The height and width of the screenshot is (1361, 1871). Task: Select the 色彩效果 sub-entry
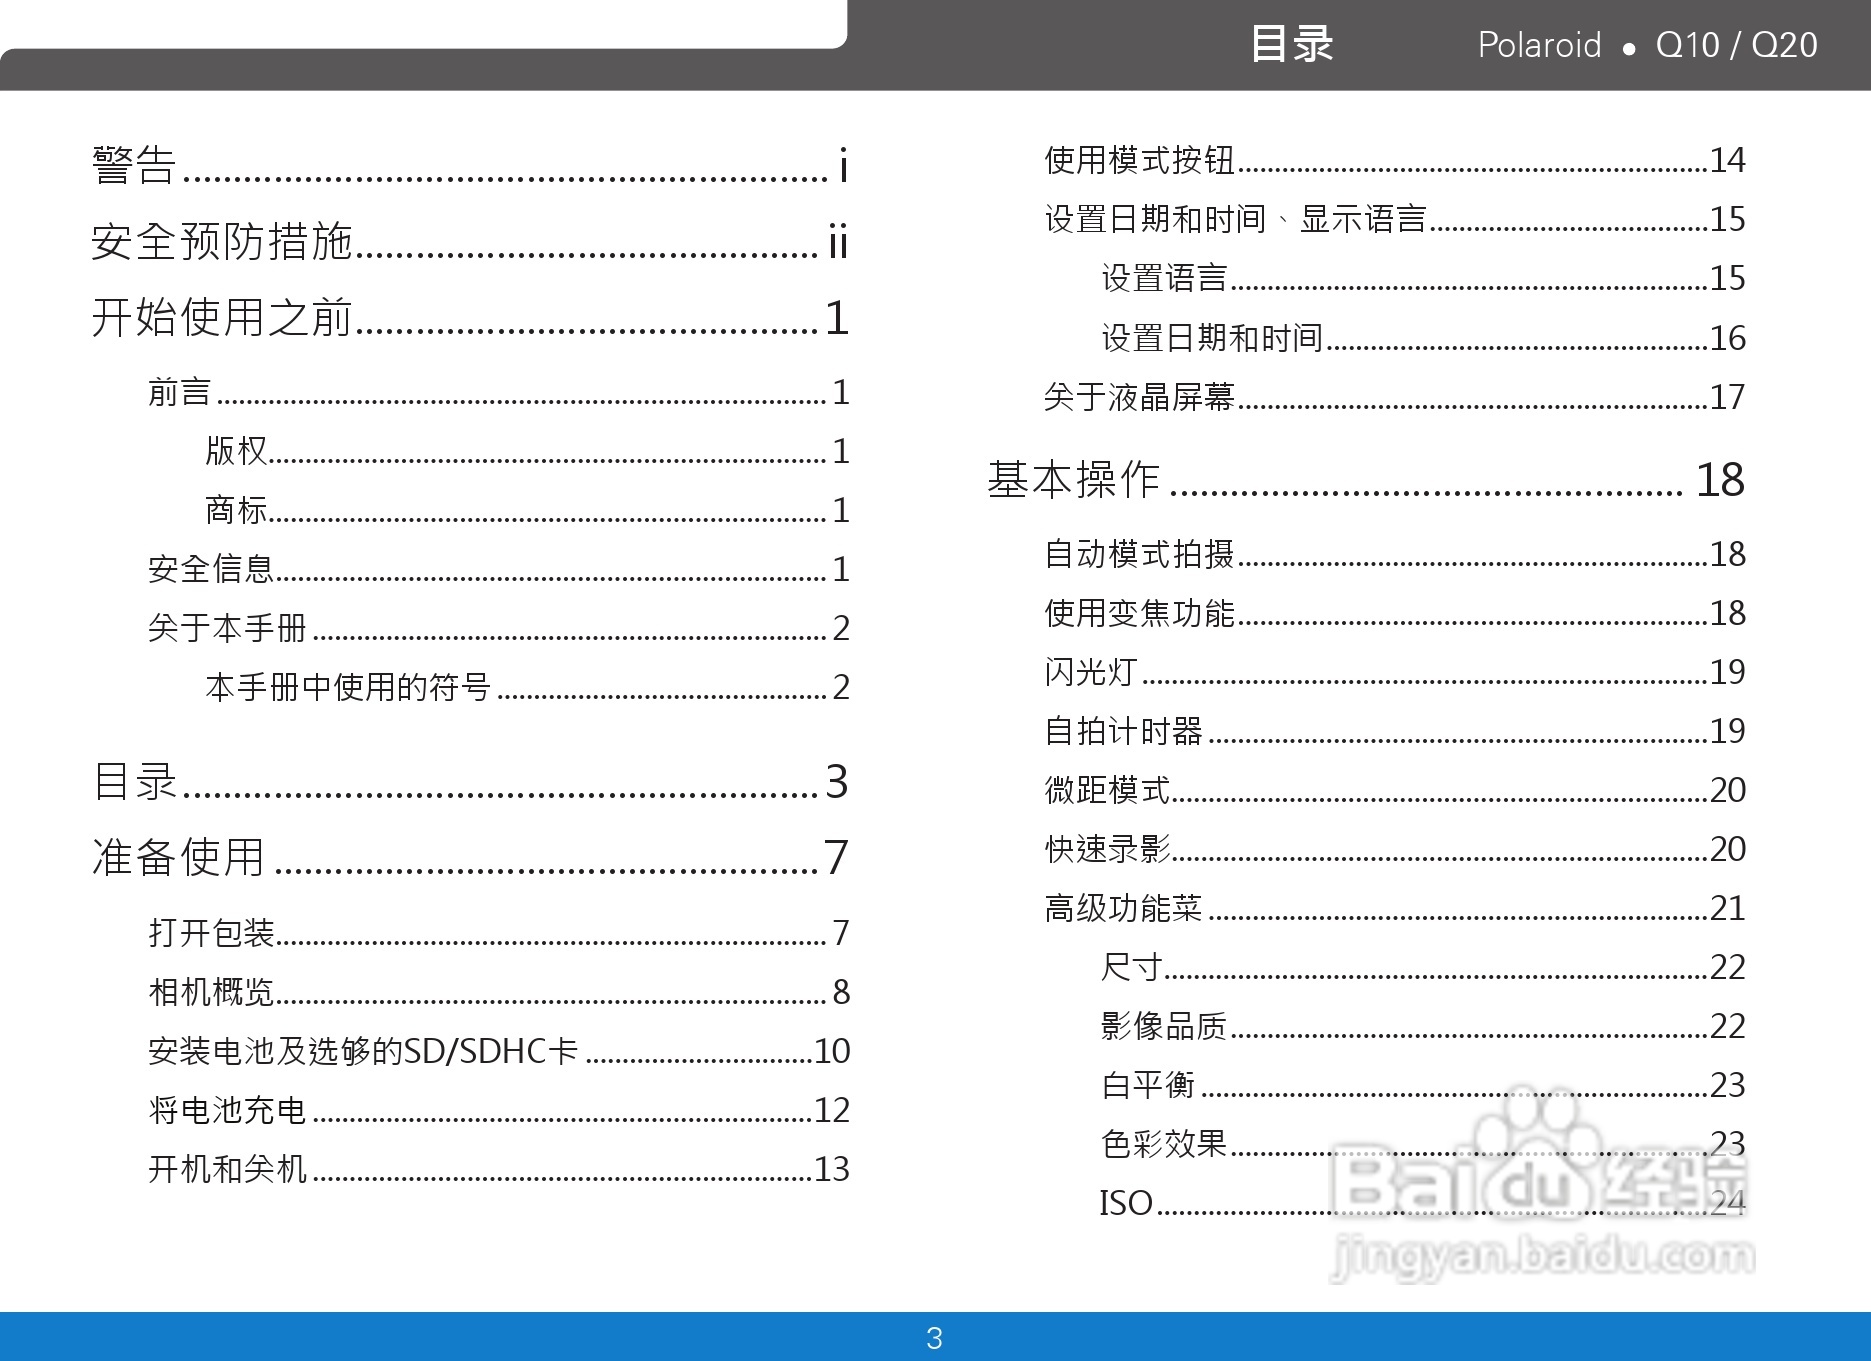1423,1144
